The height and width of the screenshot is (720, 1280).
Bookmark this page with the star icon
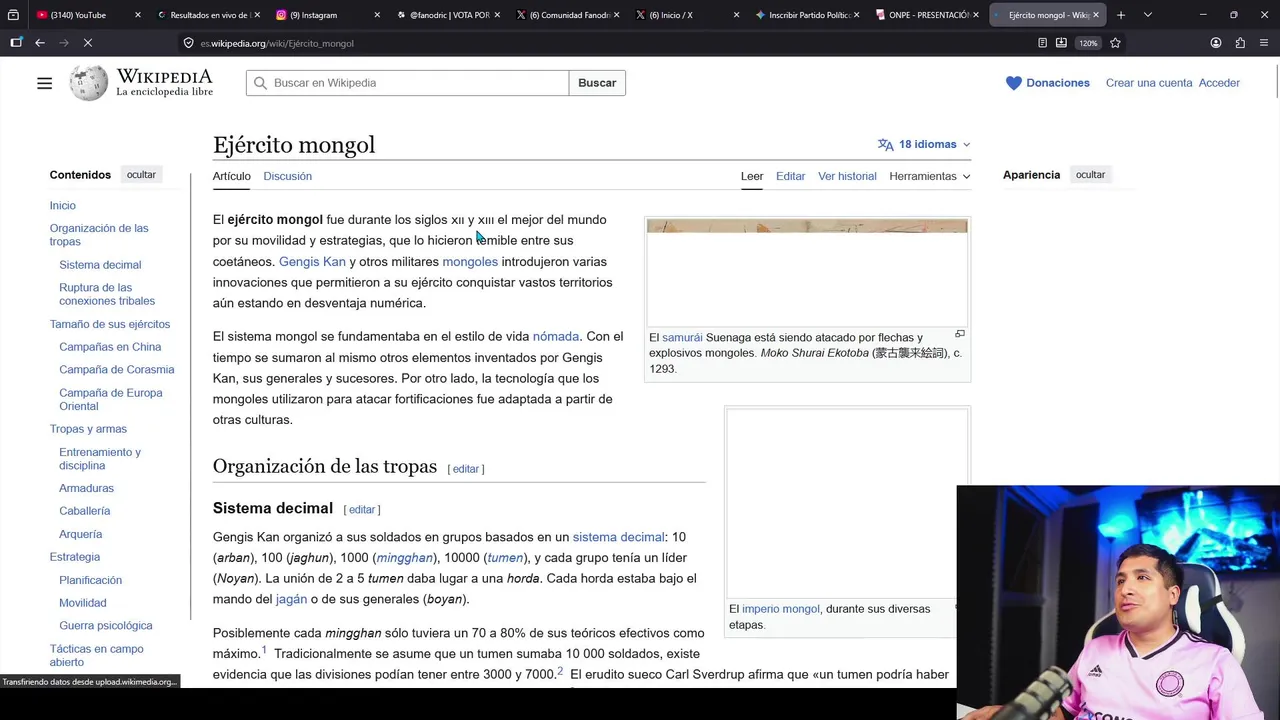tap(1115, 43)
